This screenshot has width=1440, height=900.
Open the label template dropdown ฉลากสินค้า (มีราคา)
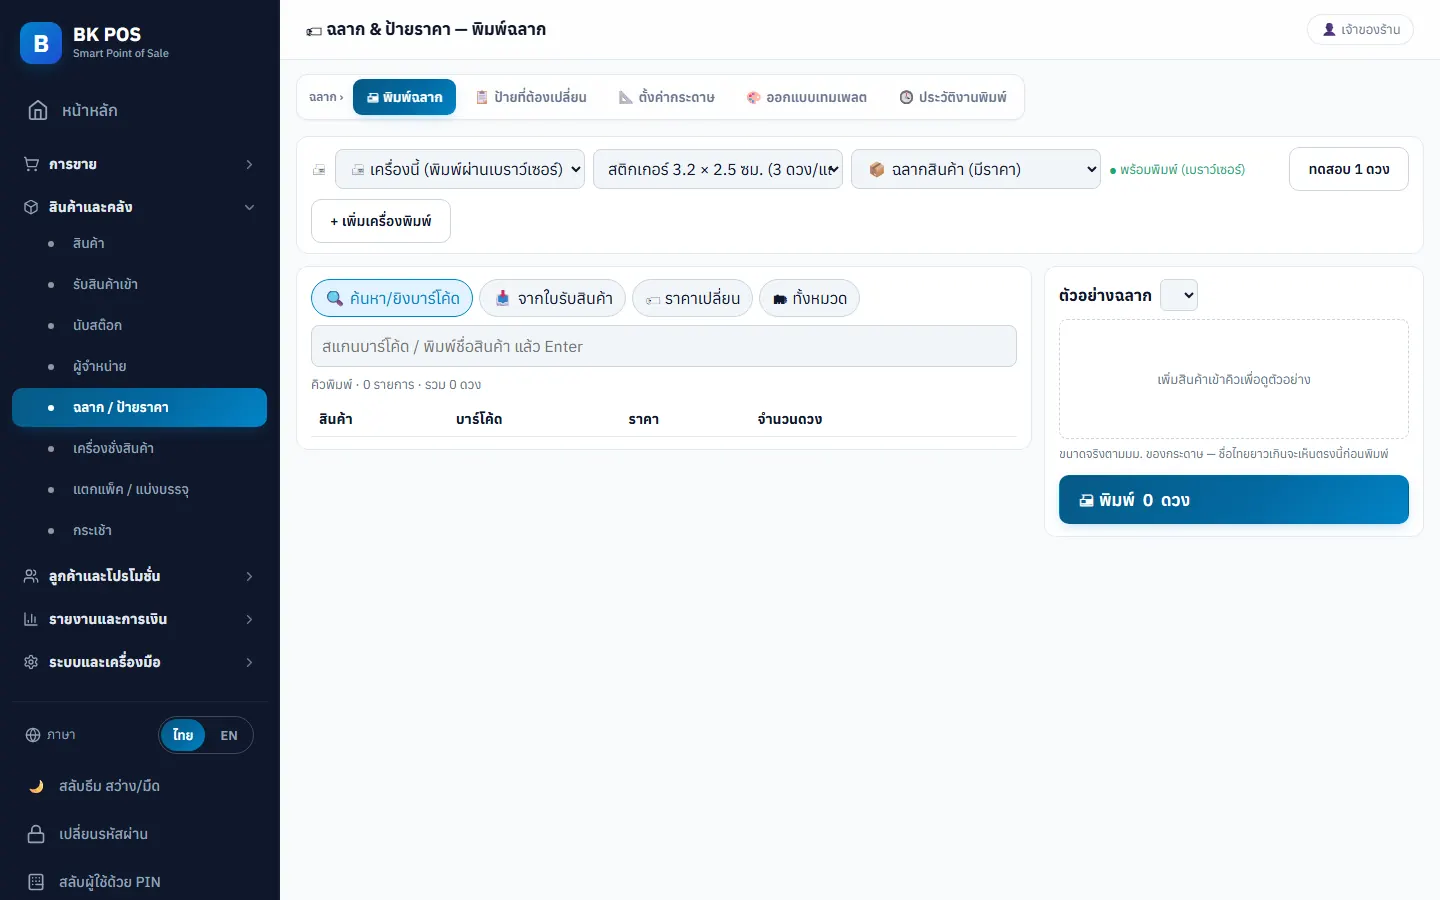(976, 169)
